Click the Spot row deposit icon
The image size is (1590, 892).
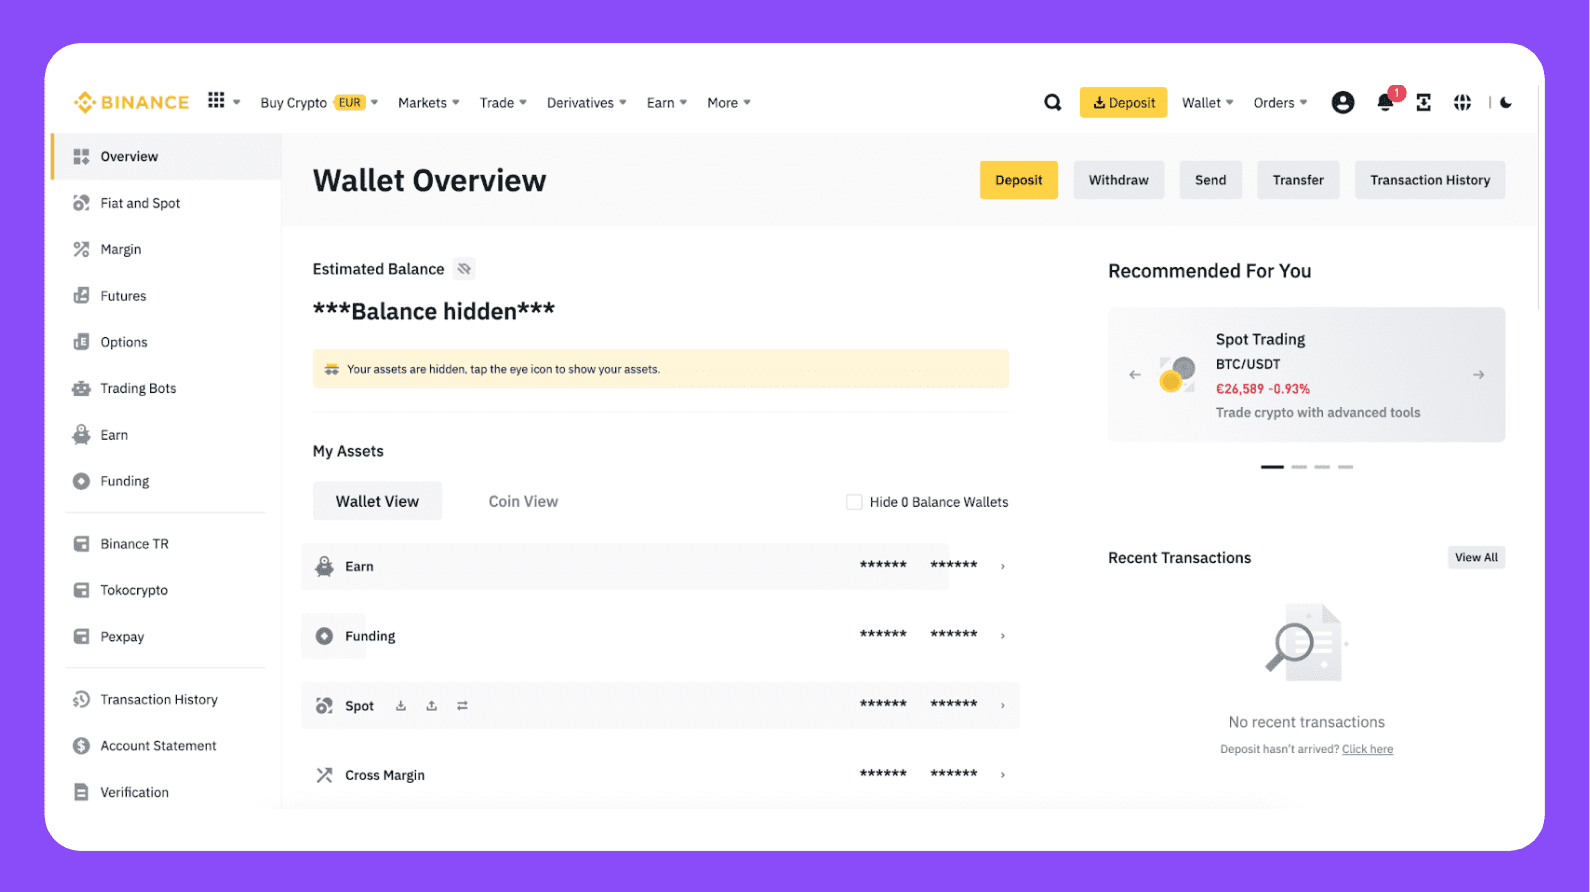click(x=401, y=706)
